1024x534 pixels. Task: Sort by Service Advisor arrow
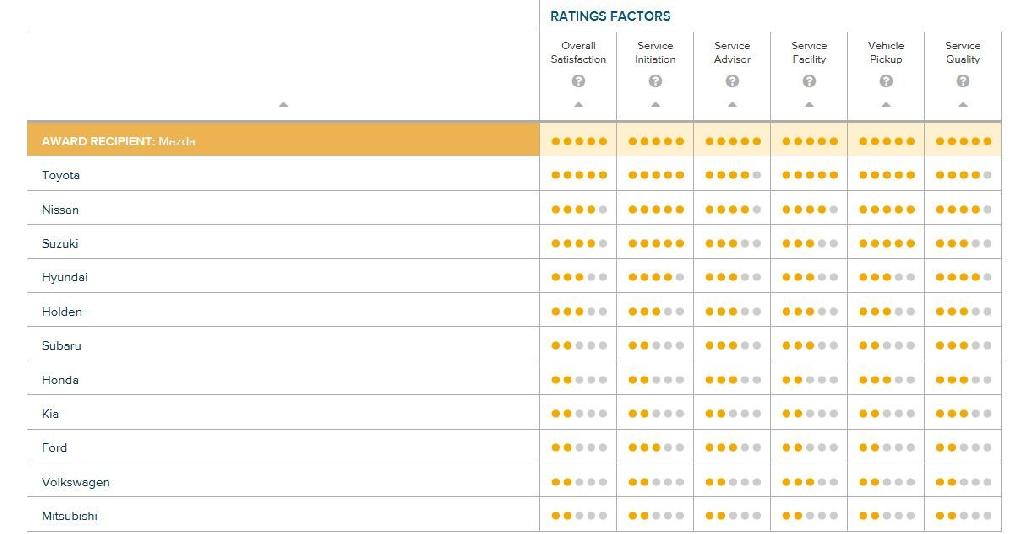[732, 104]
